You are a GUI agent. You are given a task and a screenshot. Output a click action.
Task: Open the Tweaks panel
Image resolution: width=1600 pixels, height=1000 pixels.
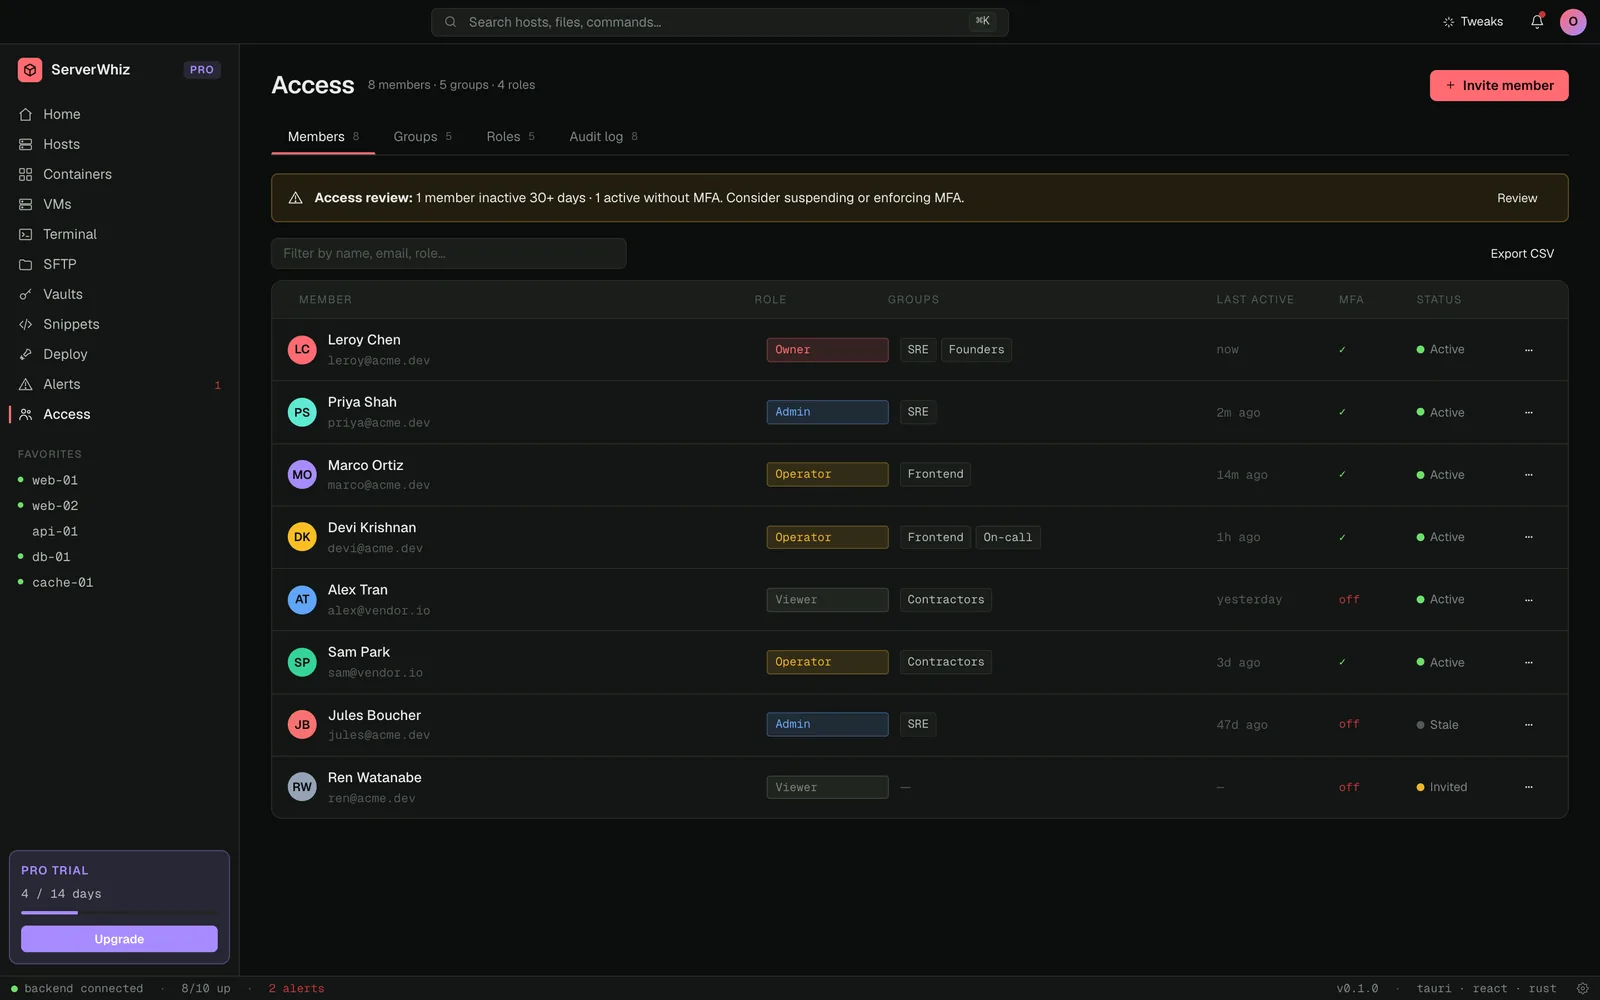coord(1473,22)
